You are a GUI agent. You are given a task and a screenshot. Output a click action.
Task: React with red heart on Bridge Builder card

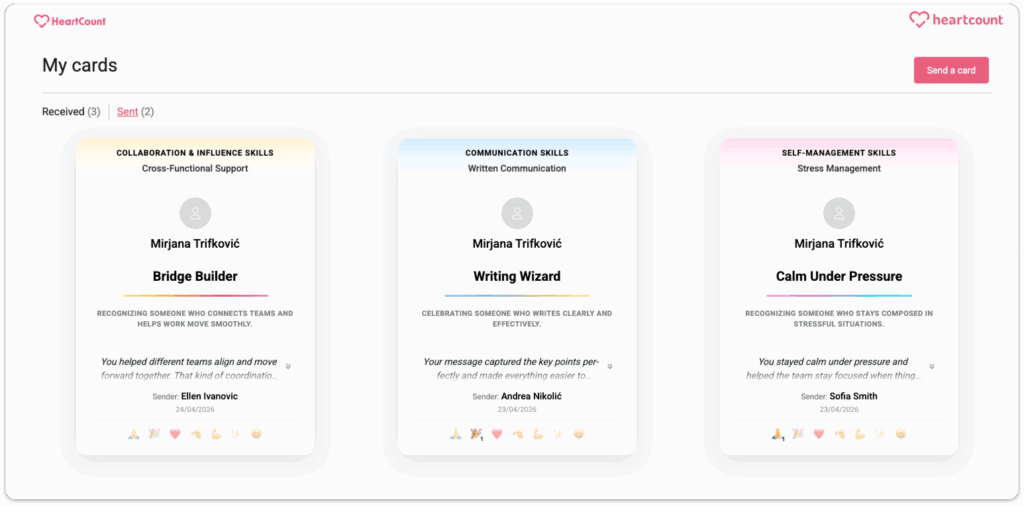click(x=174, y=434)
